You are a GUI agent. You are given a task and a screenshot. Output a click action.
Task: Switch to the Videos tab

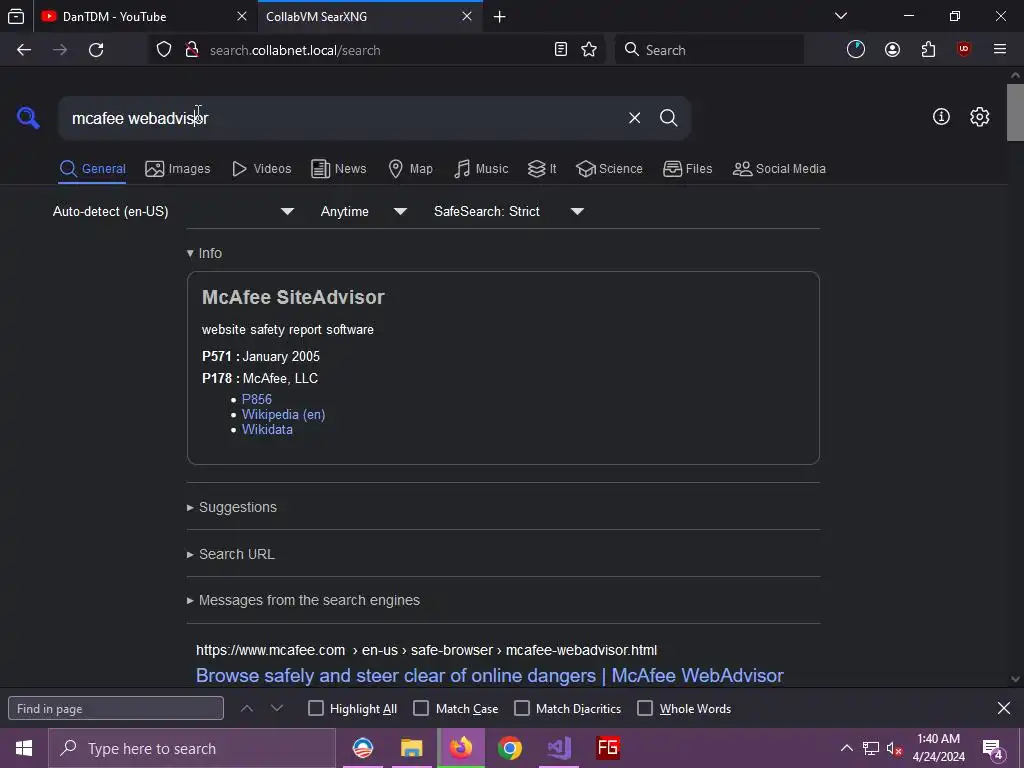tap(262, 169)
